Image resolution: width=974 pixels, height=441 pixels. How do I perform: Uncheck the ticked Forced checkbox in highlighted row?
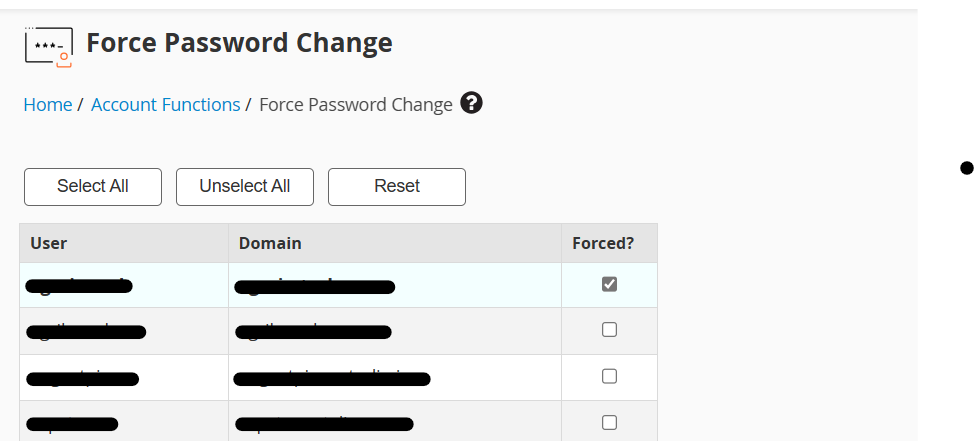[609, 284]
